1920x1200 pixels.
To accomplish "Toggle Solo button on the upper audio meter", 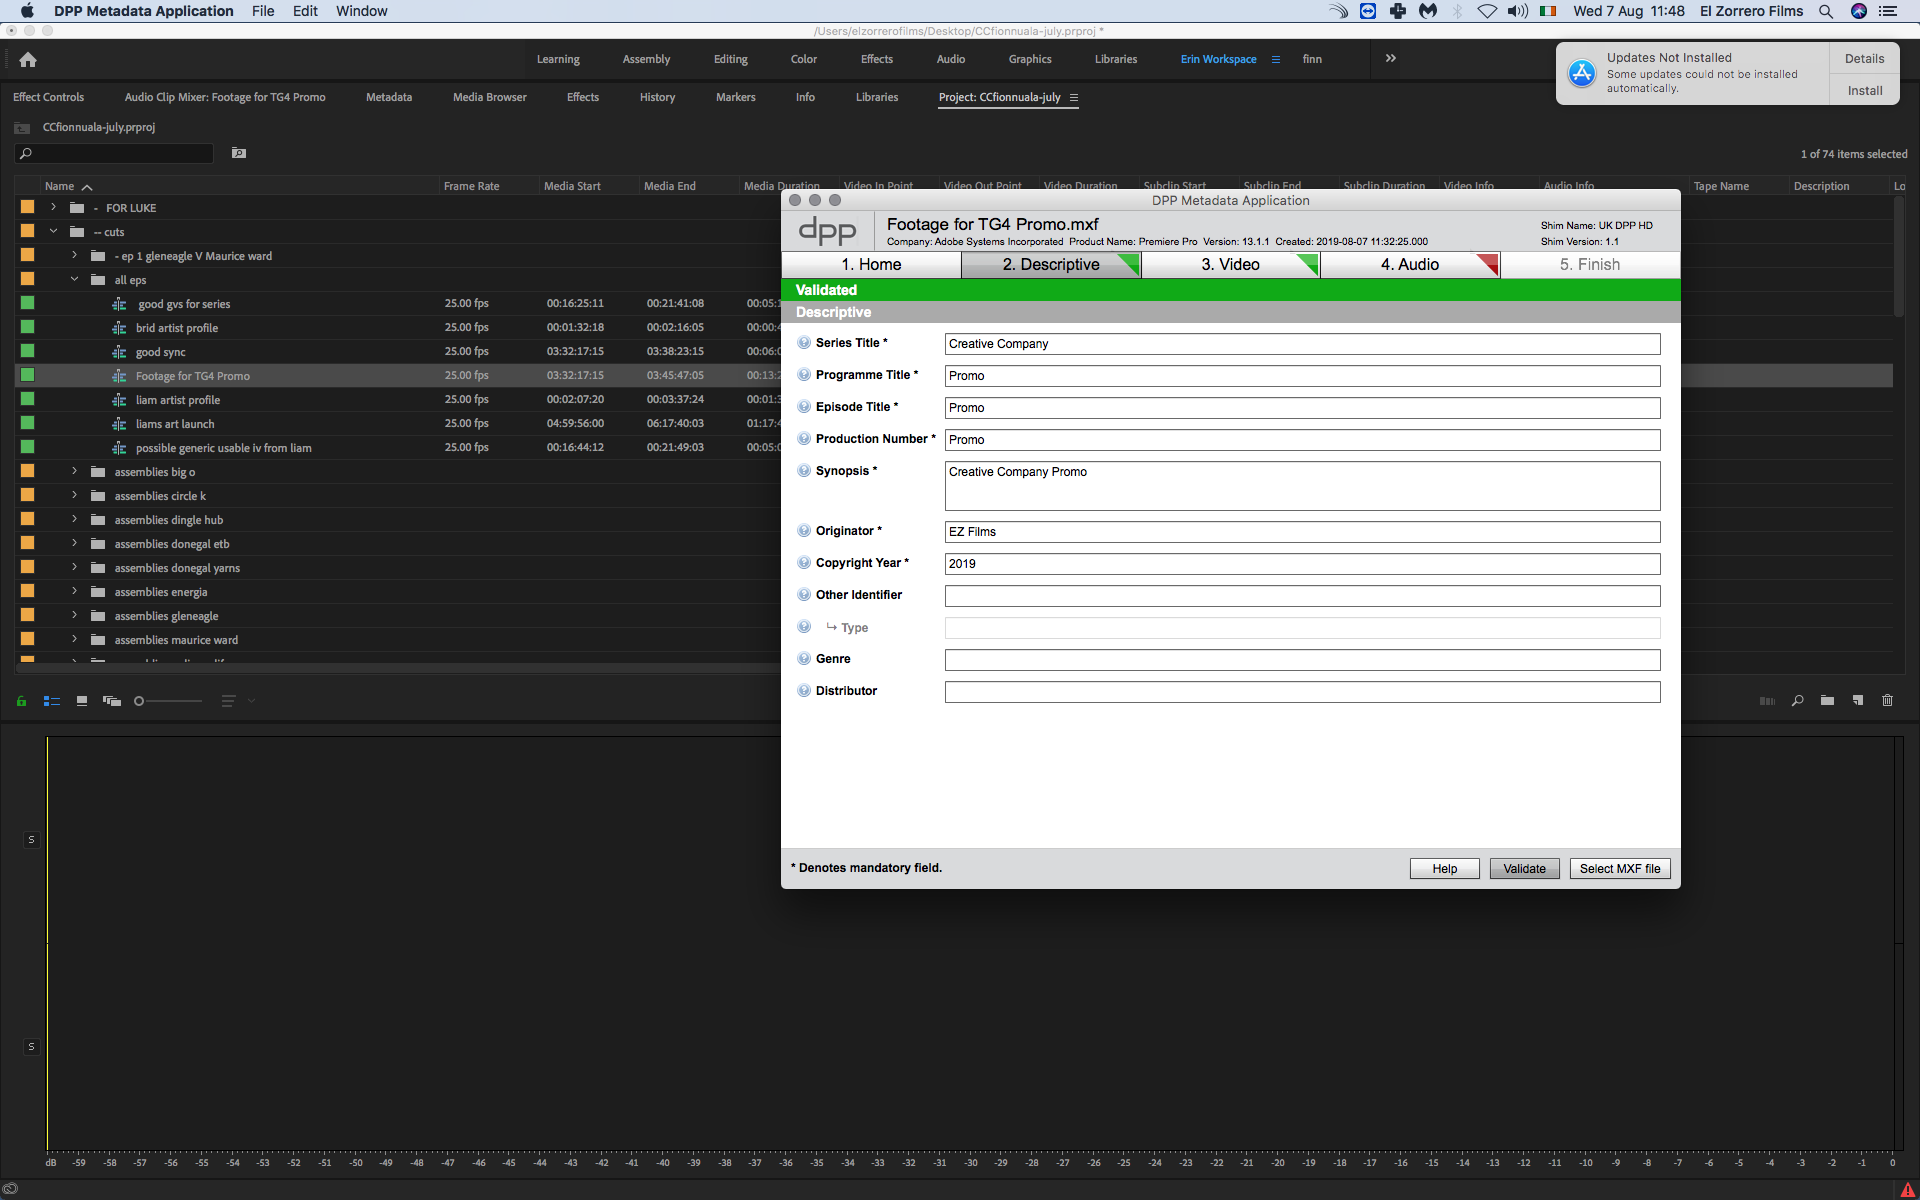I will coord(32,840).
